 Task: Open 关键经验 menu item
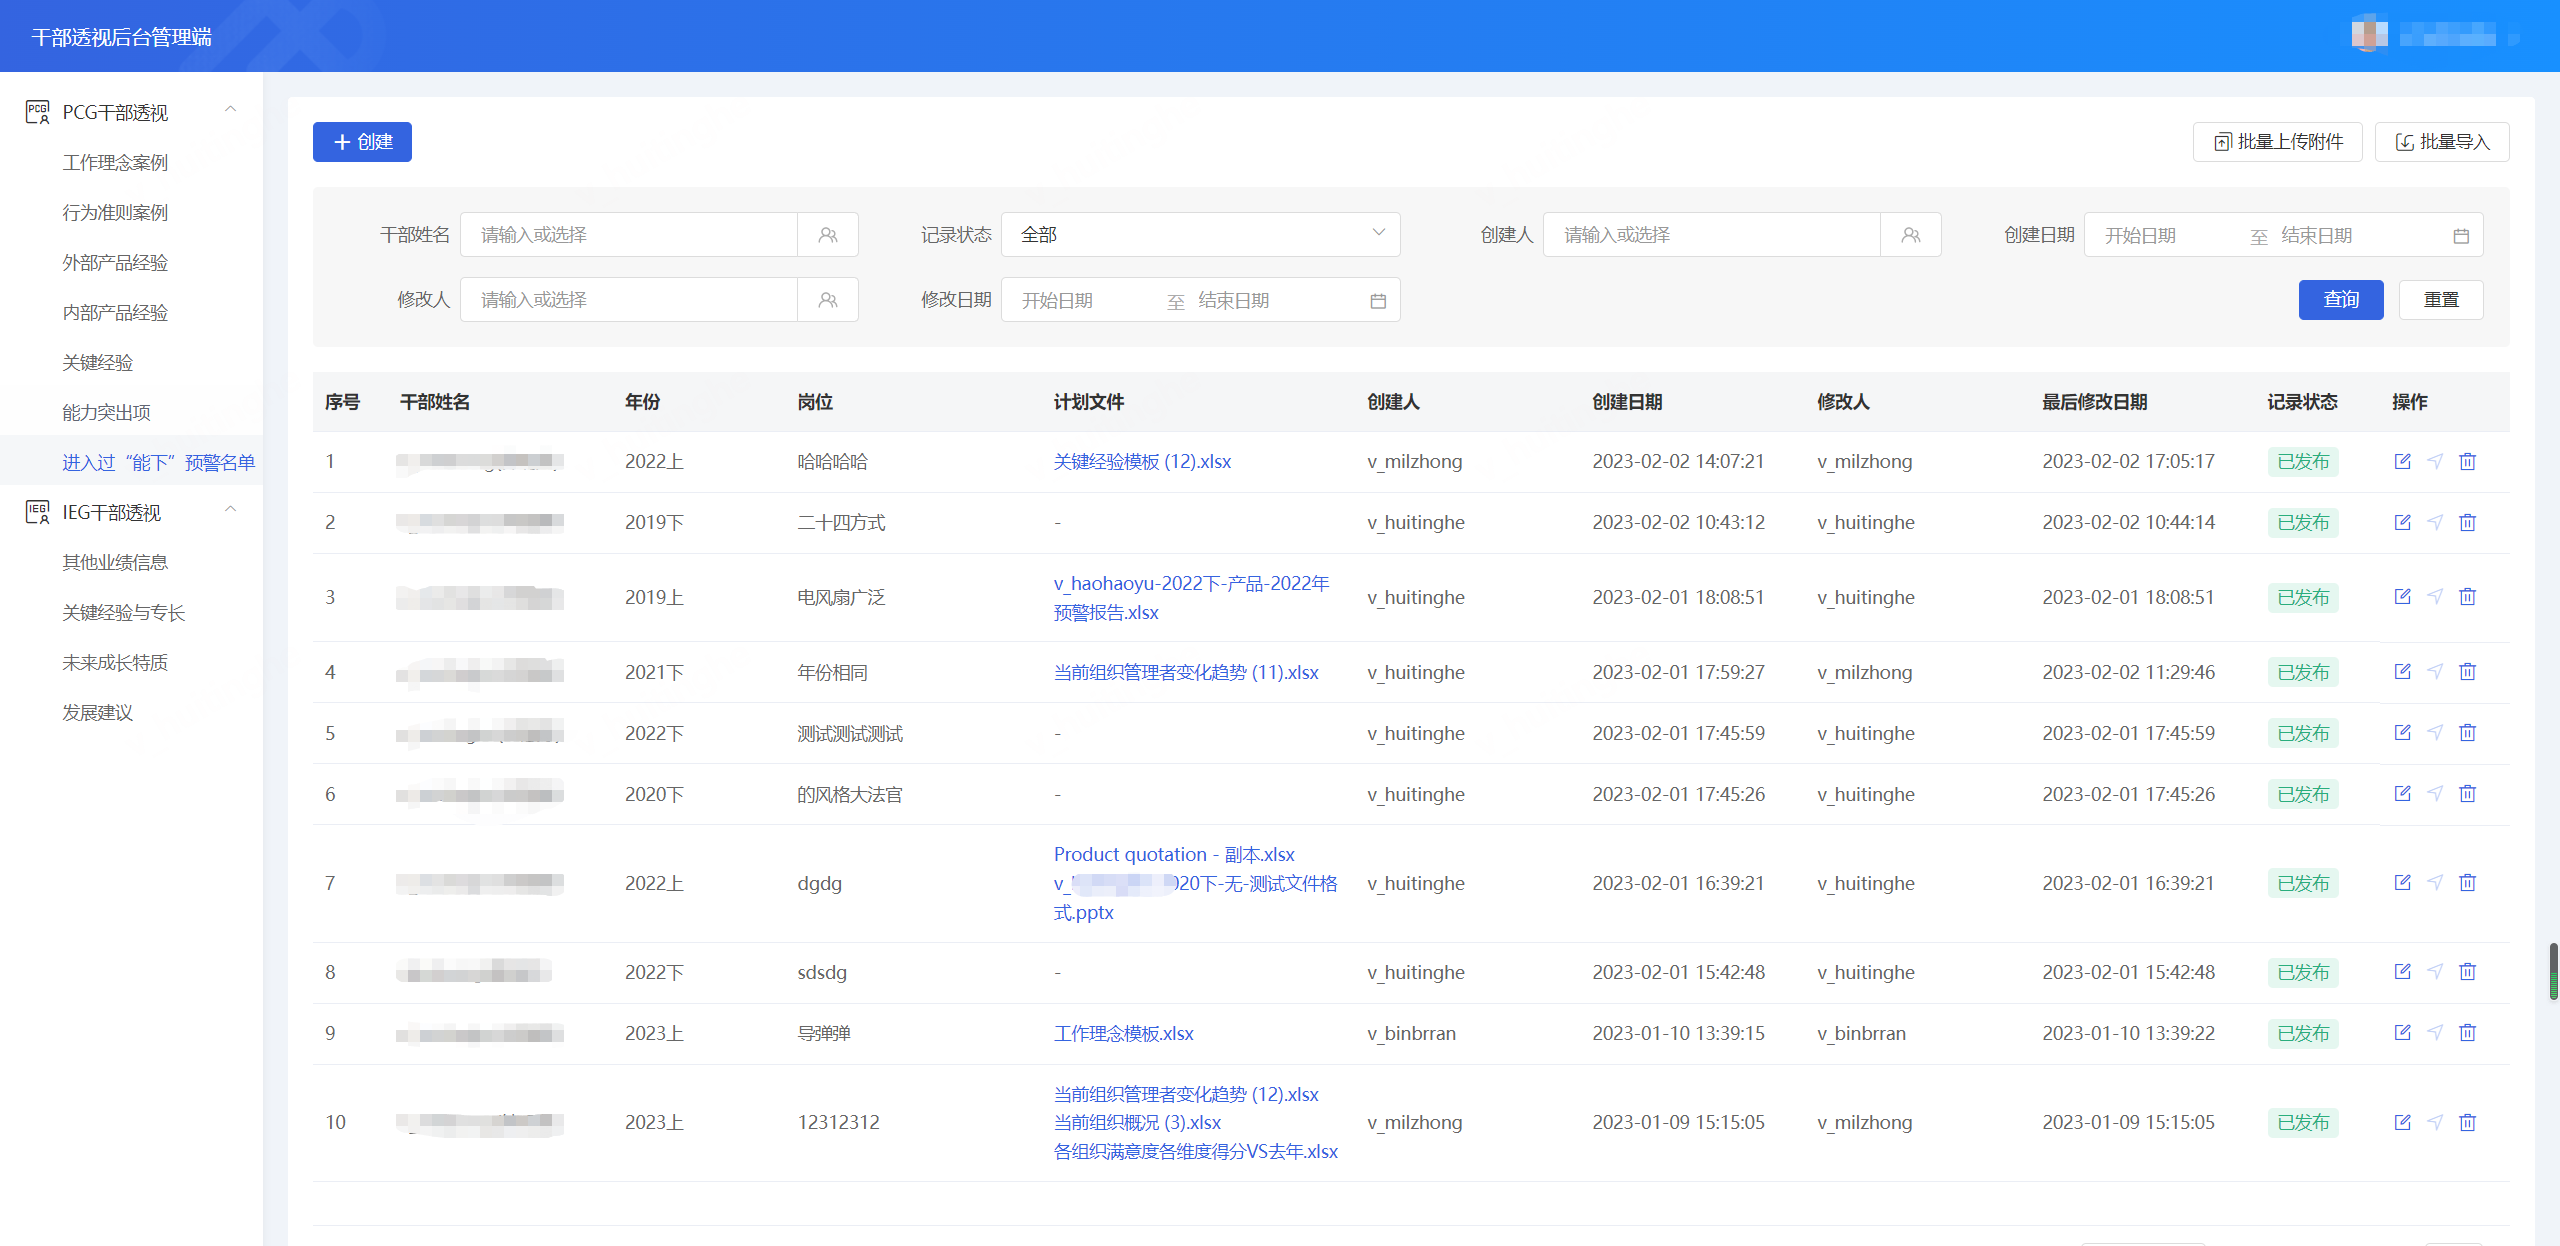pos(98,362)
